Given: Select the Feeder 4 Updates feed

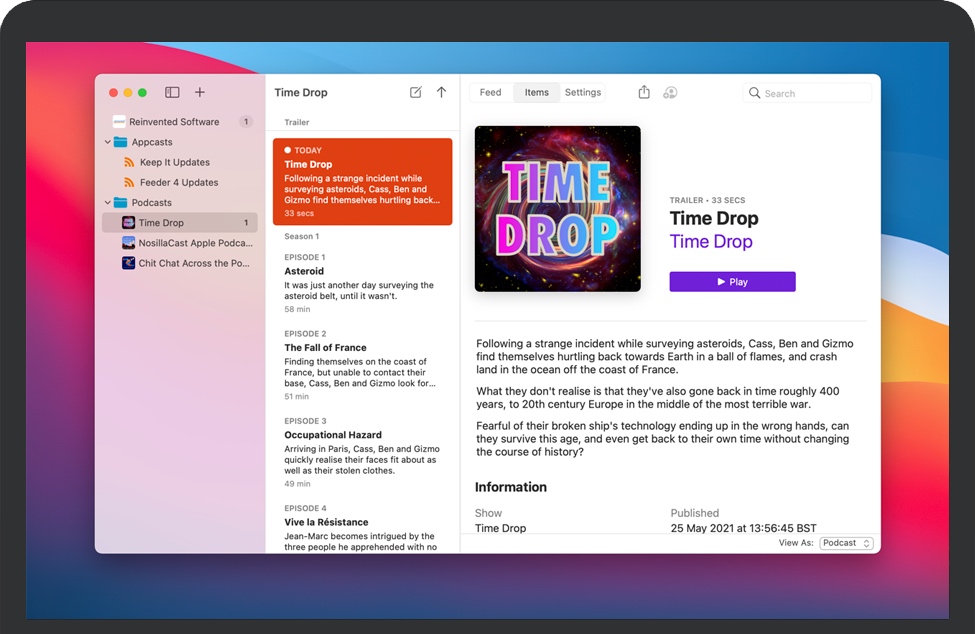Looking at the screenshot, I should (x=178, y=182).
